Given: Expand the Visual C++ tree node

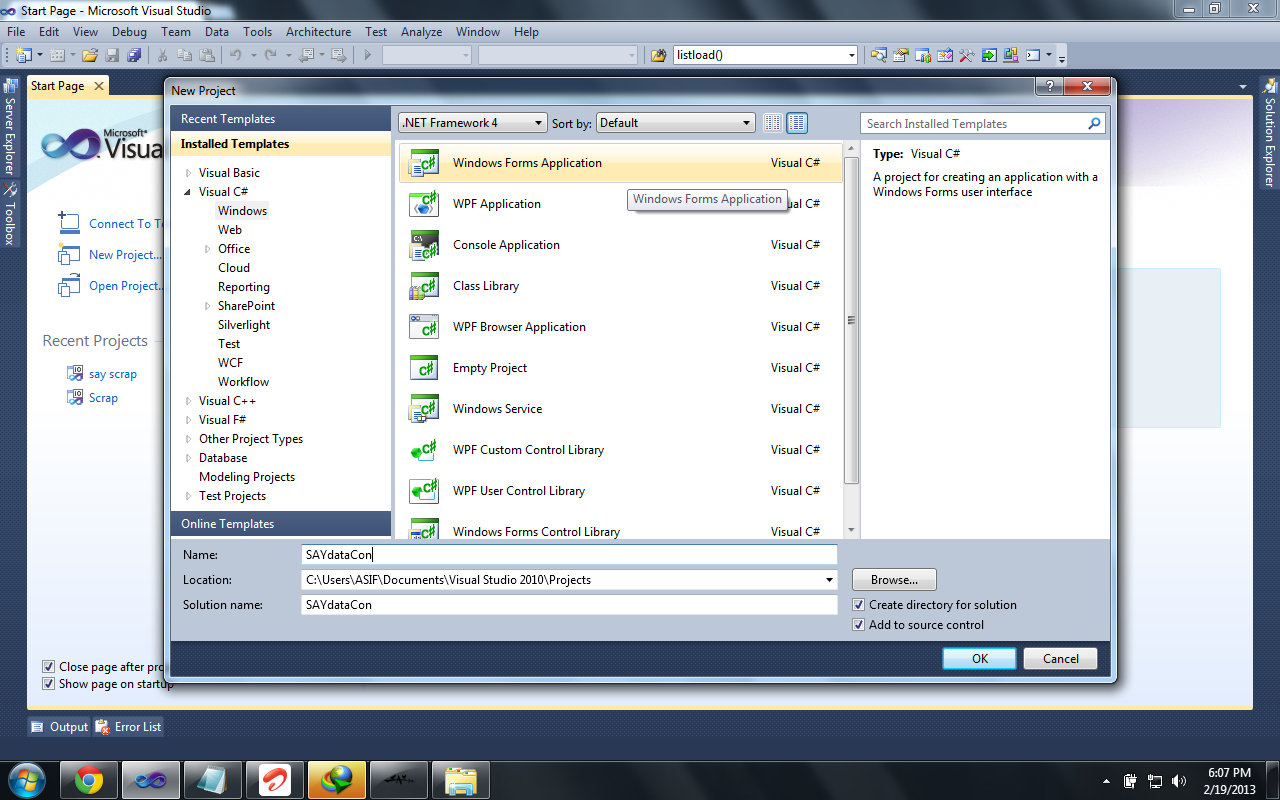Looking at the screenshot, I should pos(189,401).
